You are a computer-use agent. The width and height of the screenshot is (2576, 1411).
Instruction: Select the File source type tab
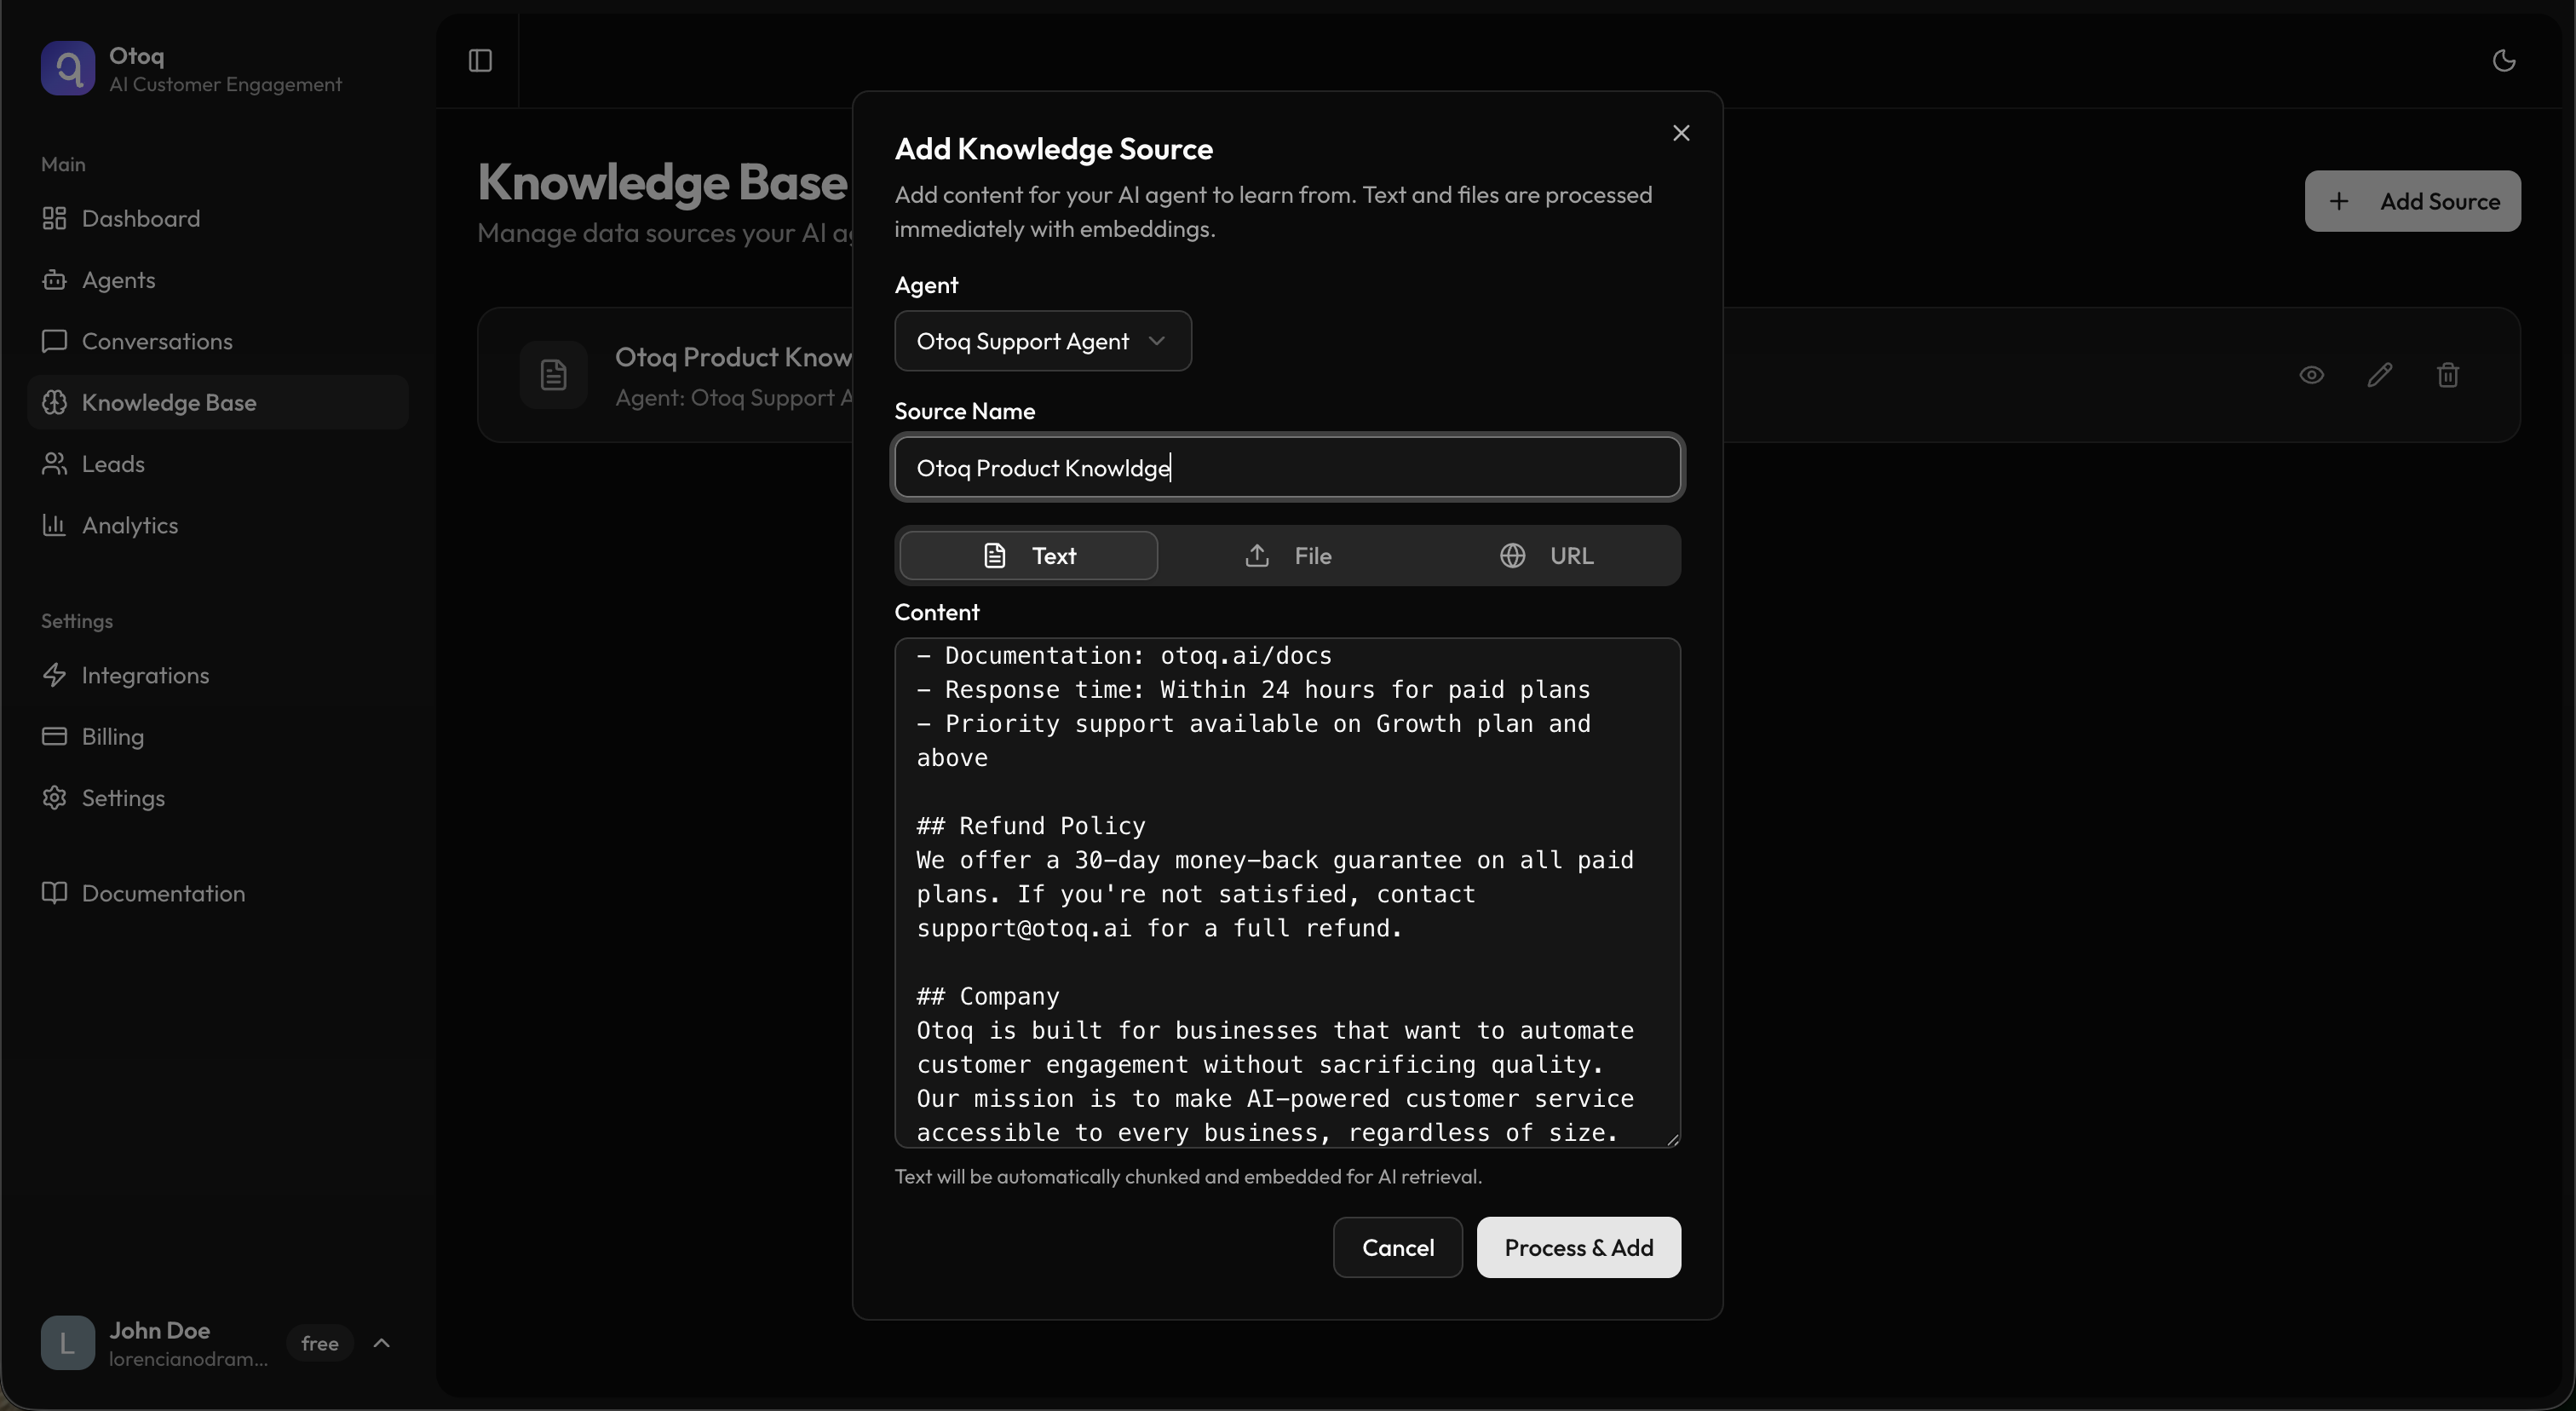[1287, 556]
